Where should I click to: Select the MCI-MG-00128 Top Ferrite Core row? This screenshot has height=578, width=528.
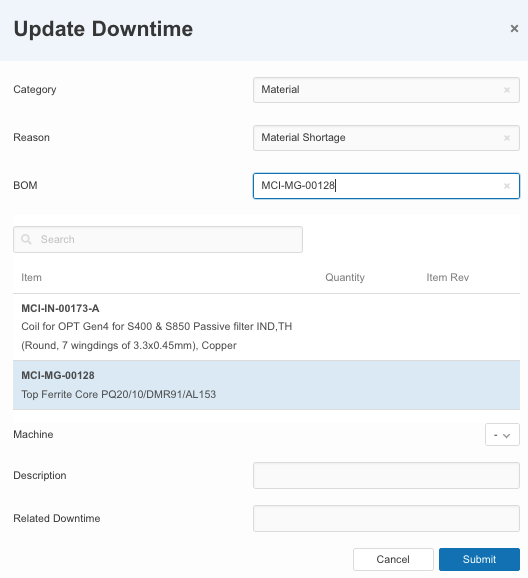(x=266, y=385)
